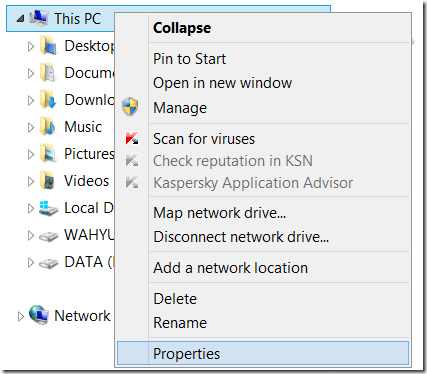Select the Pictures label in the tree

pyautogui.click(x=89, y=154)
